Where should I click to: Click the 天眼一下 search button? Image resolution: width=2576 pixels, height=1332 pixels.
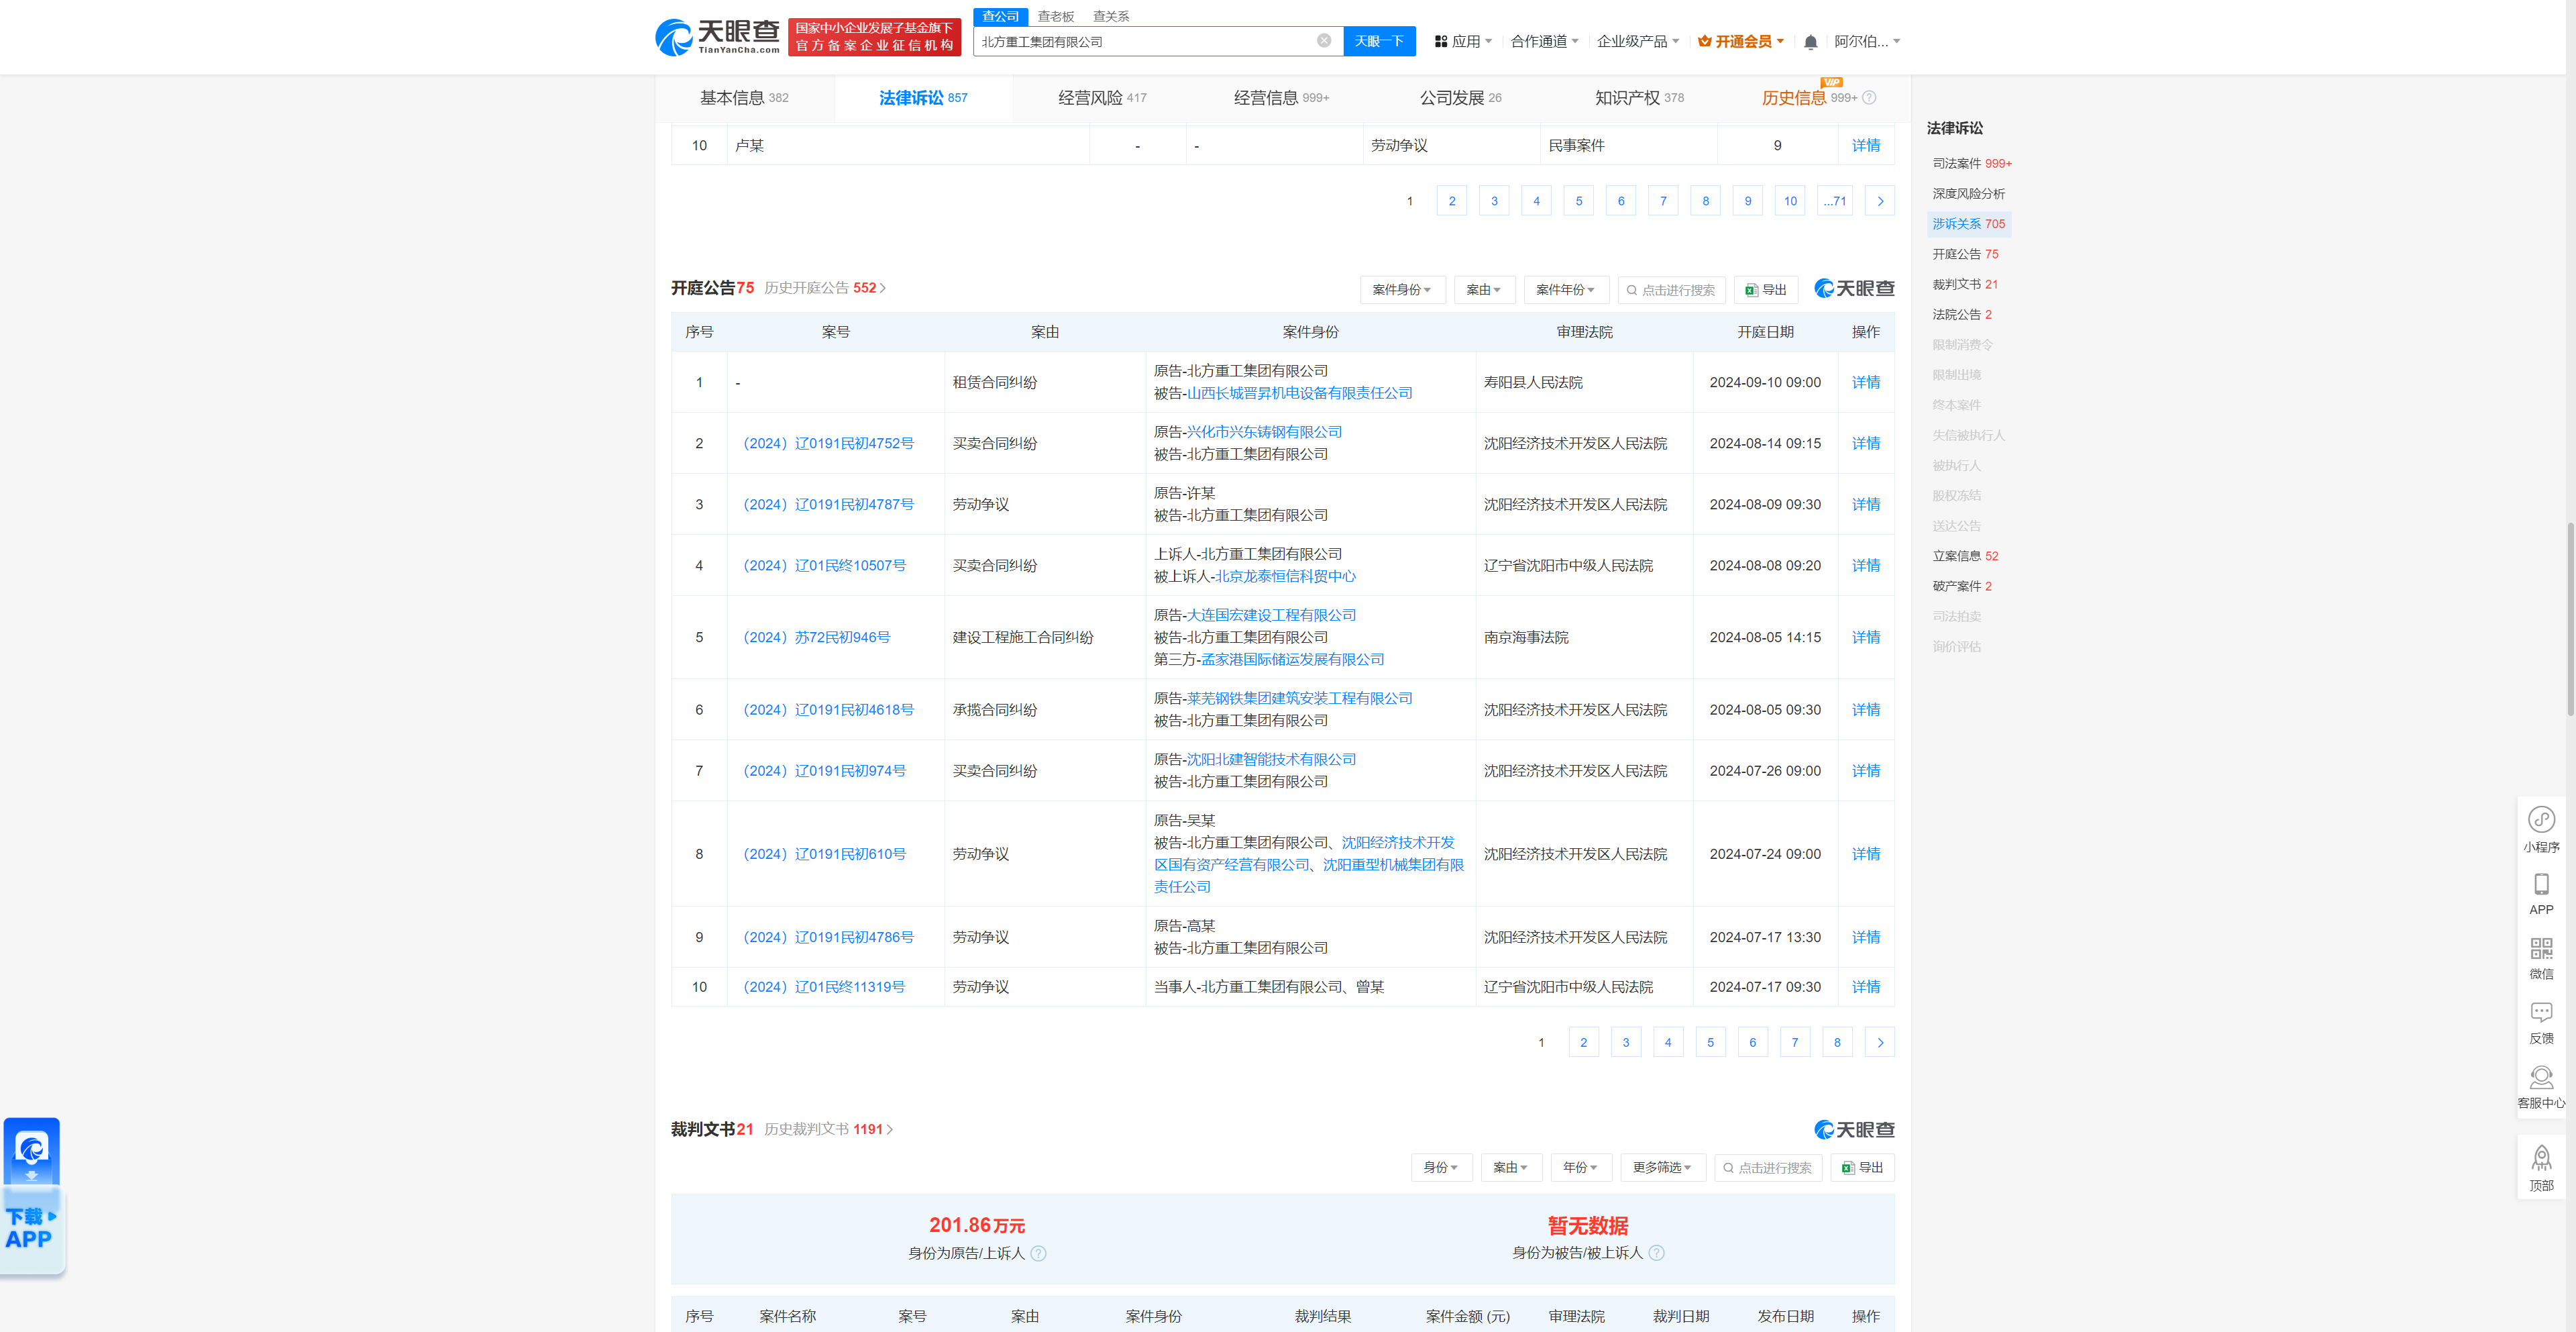[1379, 41]
